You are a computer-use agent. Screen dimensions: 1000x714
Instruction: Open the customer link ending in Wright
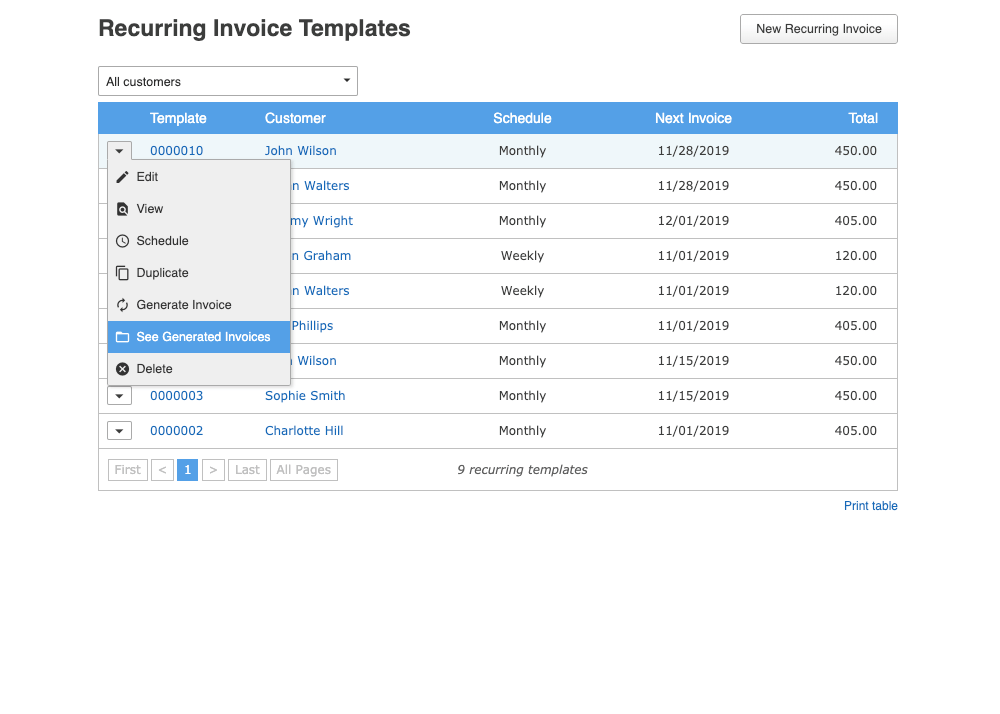322,221
